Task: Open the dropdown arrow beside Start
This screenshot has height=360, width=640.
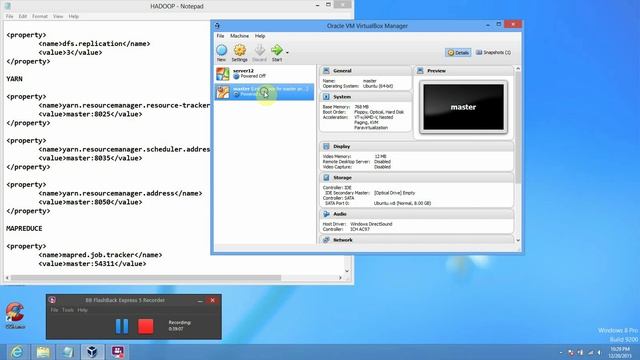Action: [287, 53]
